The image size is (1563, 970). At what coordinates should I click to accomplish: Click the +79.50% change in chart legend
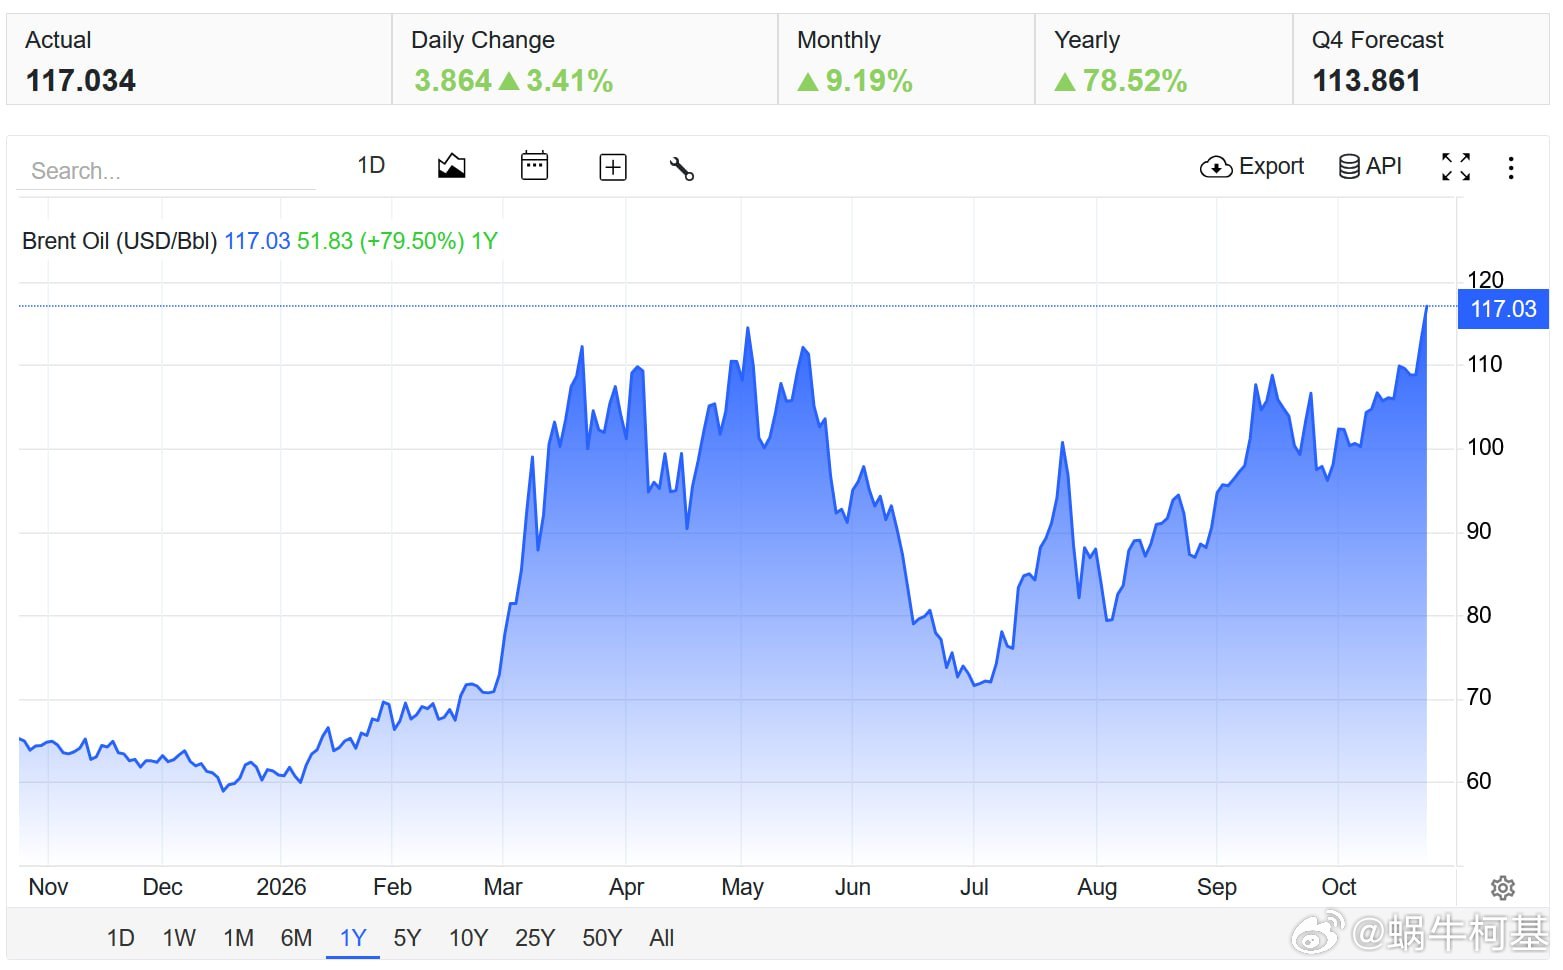coord(412,241)
